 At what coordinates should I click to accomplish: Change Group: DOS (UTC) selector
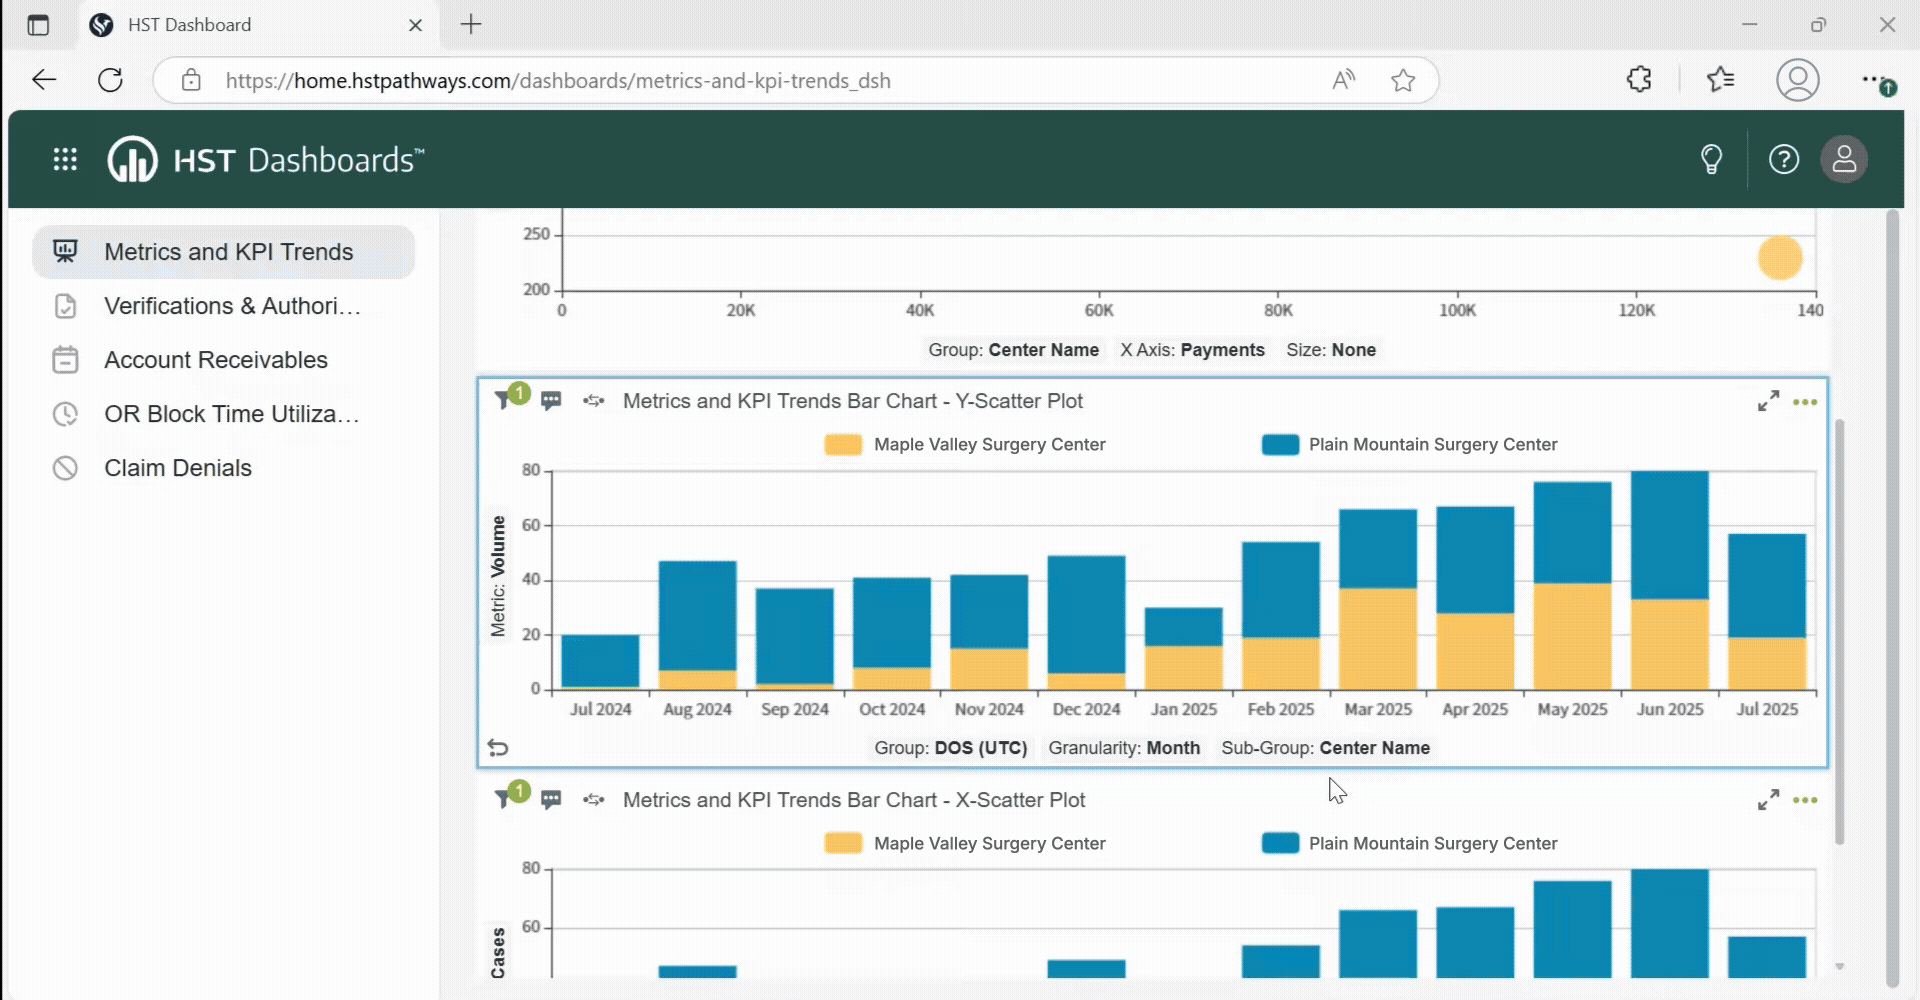pos(950,748)
